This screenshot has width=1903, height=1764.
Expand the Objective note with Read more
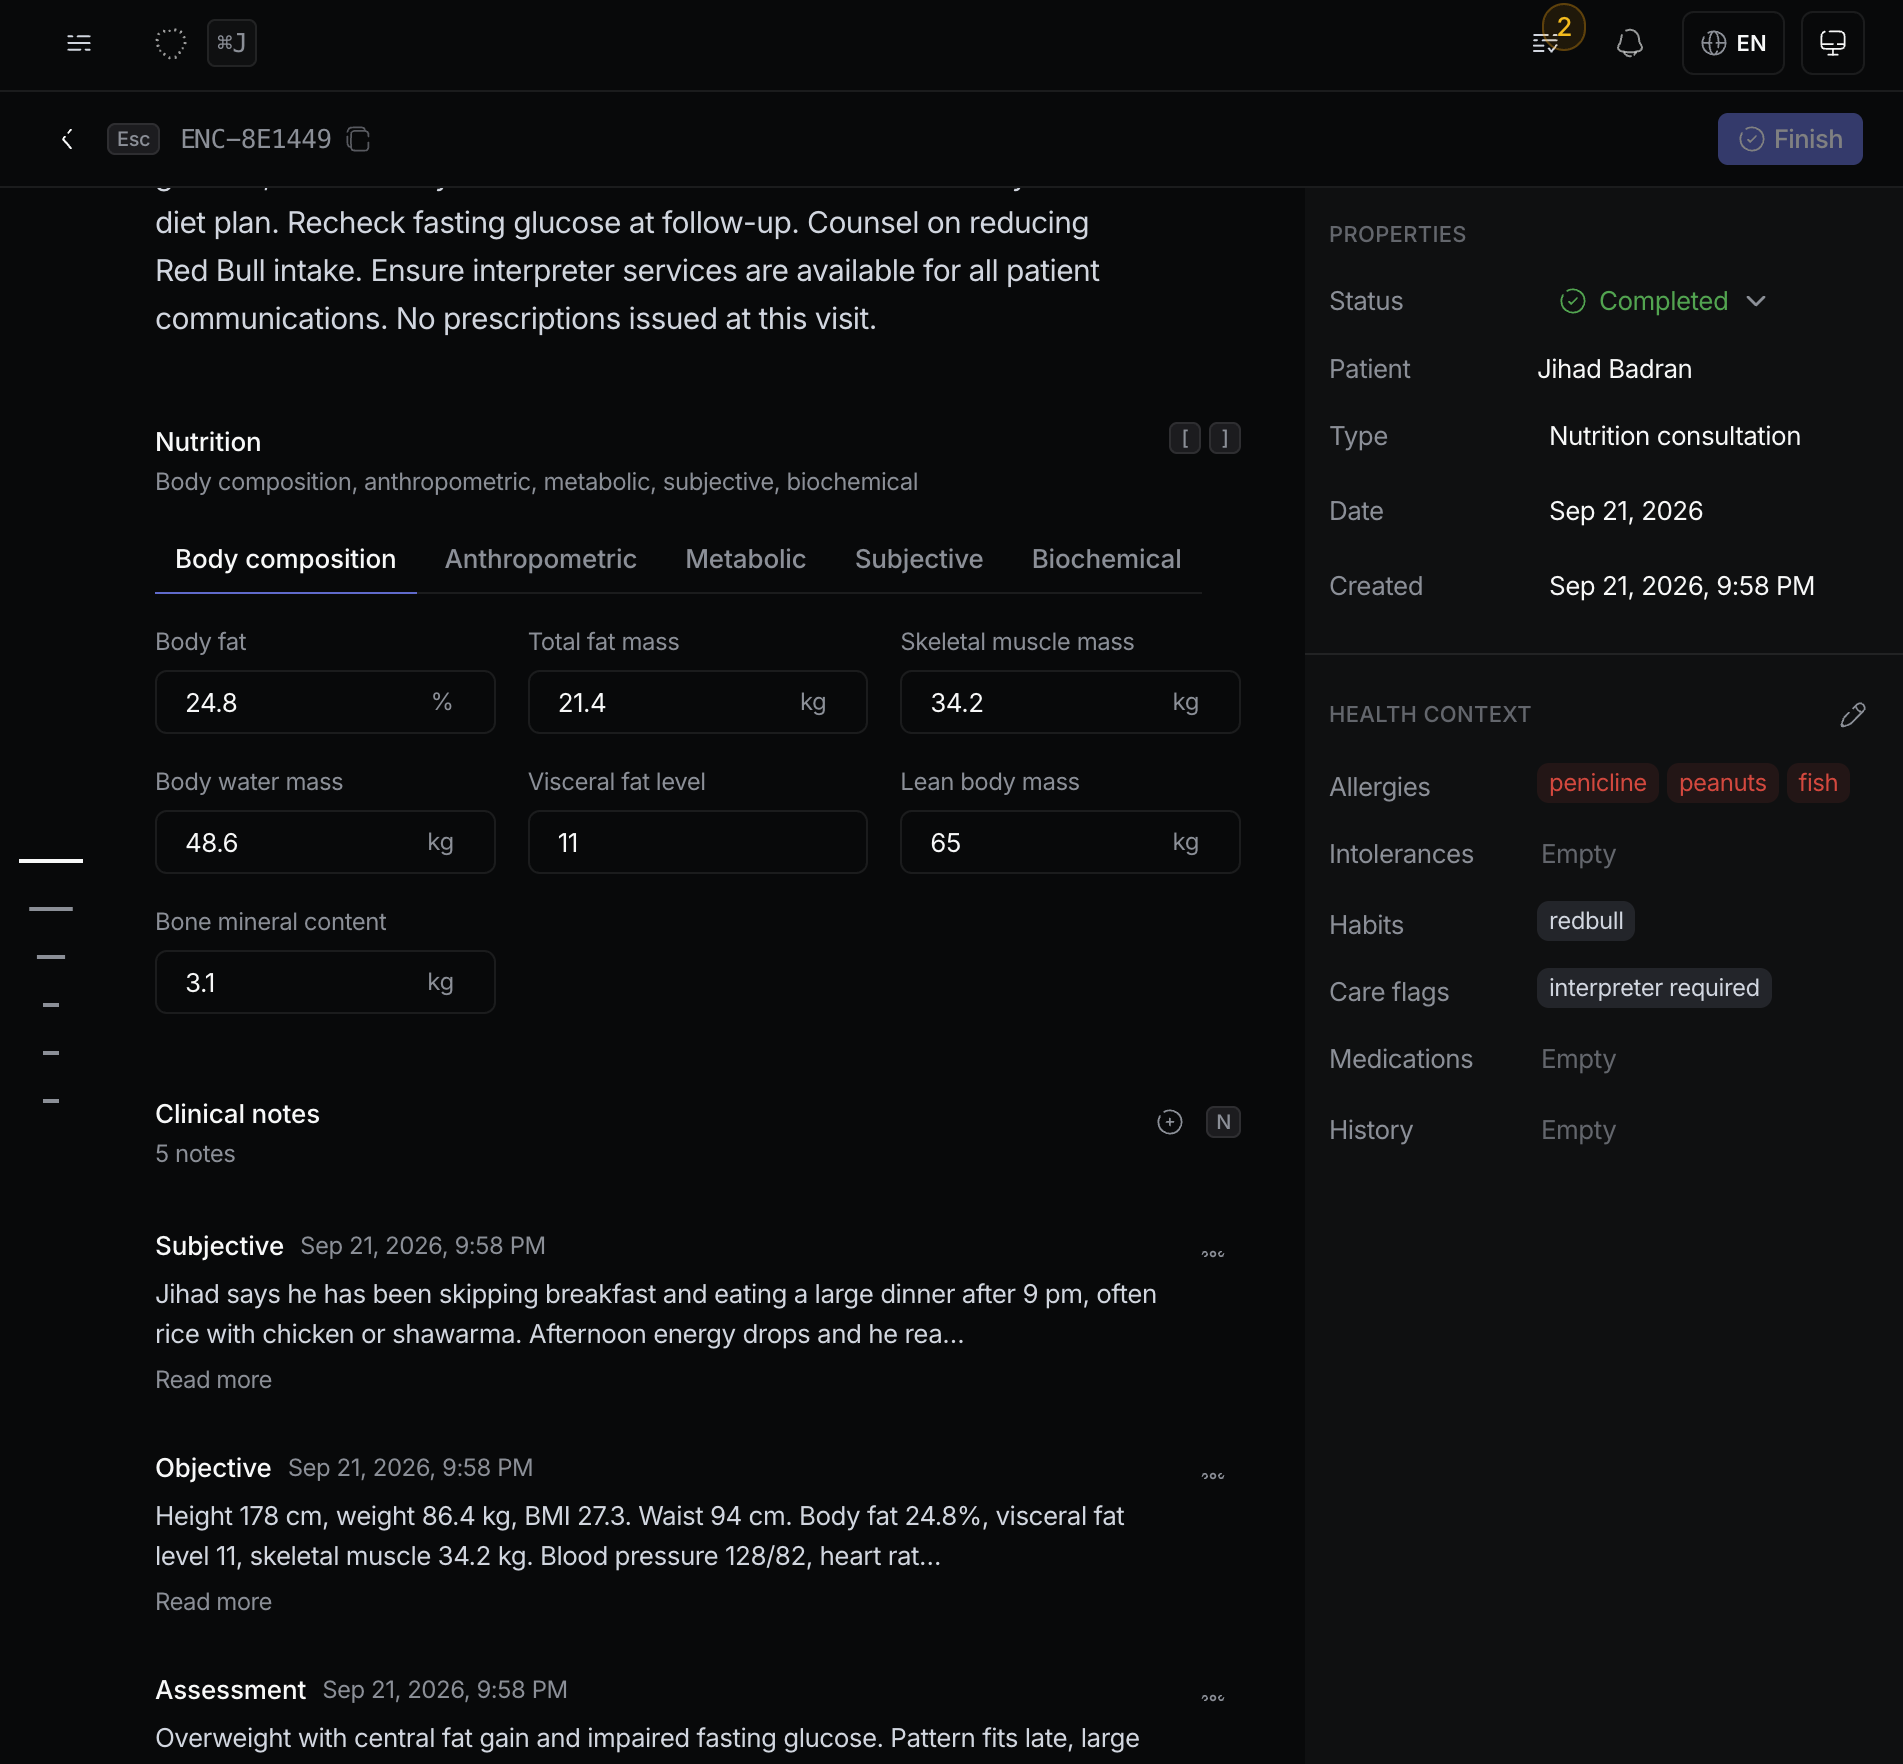[213, 1602]
